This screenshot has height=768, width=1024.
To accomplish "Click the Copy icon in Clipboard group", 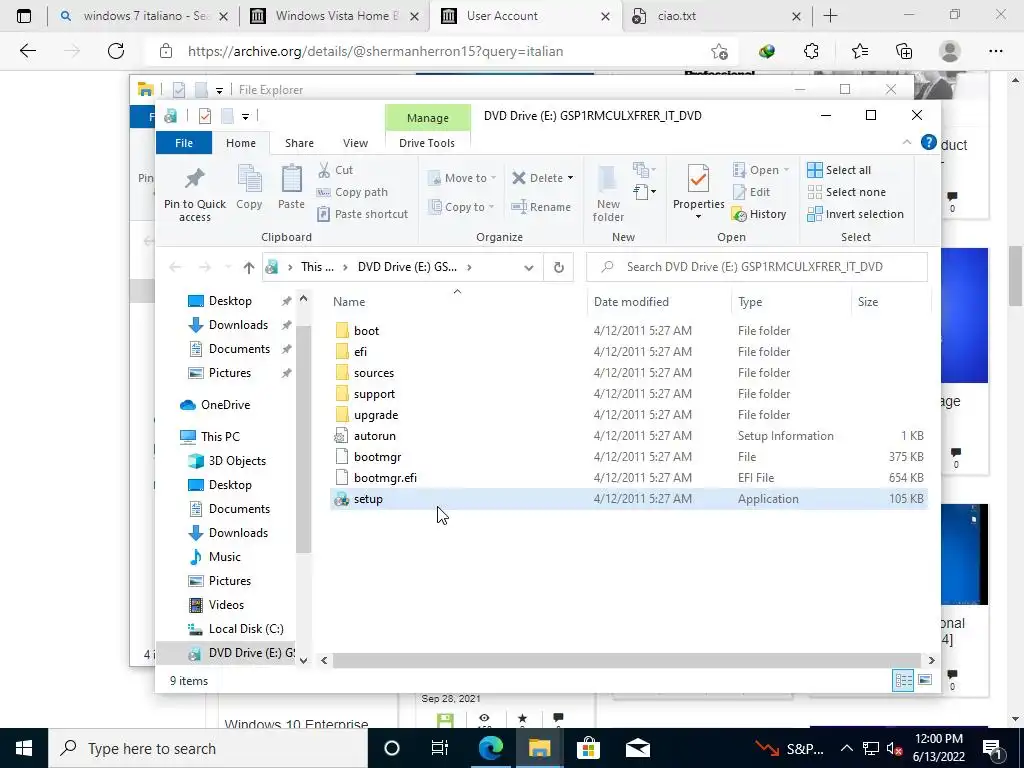I will click(x=249, y=179).
